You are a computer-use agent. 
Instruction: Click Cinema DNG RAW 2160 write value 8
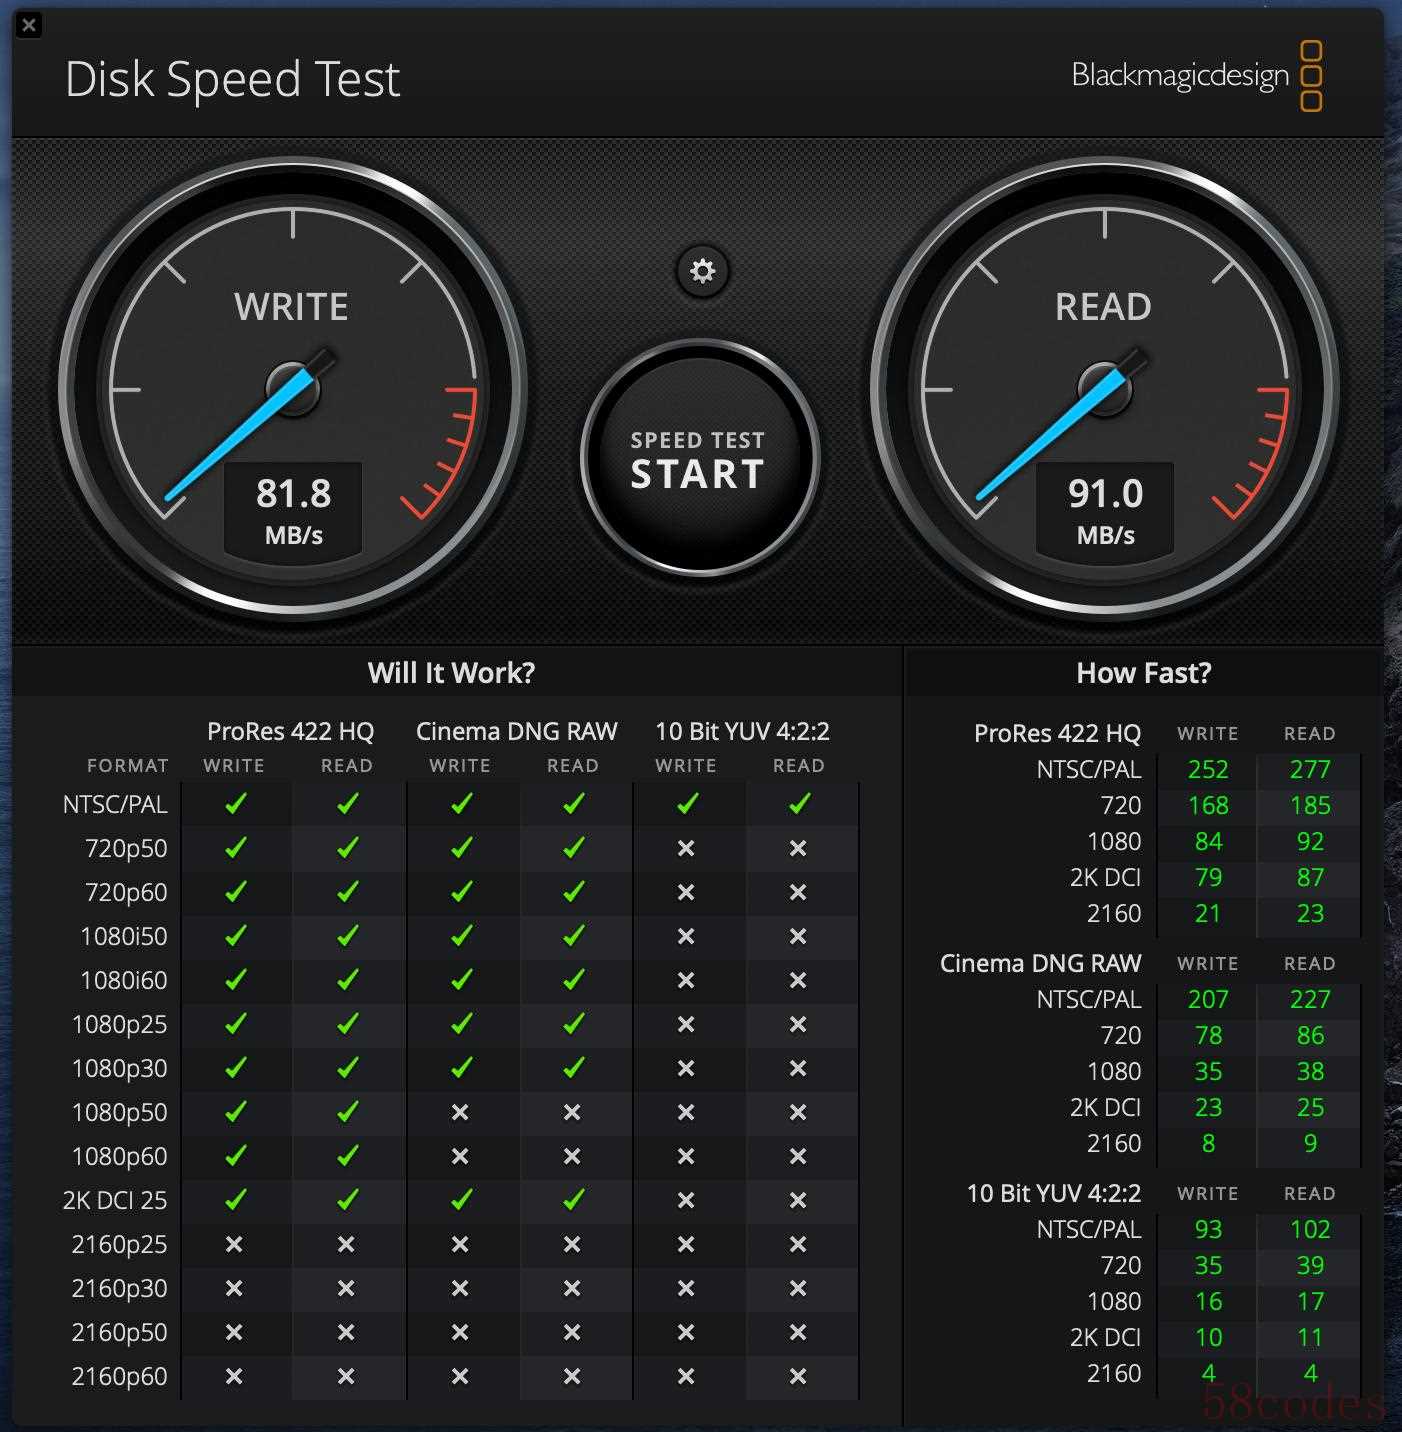click(x=1208, y=1143)
